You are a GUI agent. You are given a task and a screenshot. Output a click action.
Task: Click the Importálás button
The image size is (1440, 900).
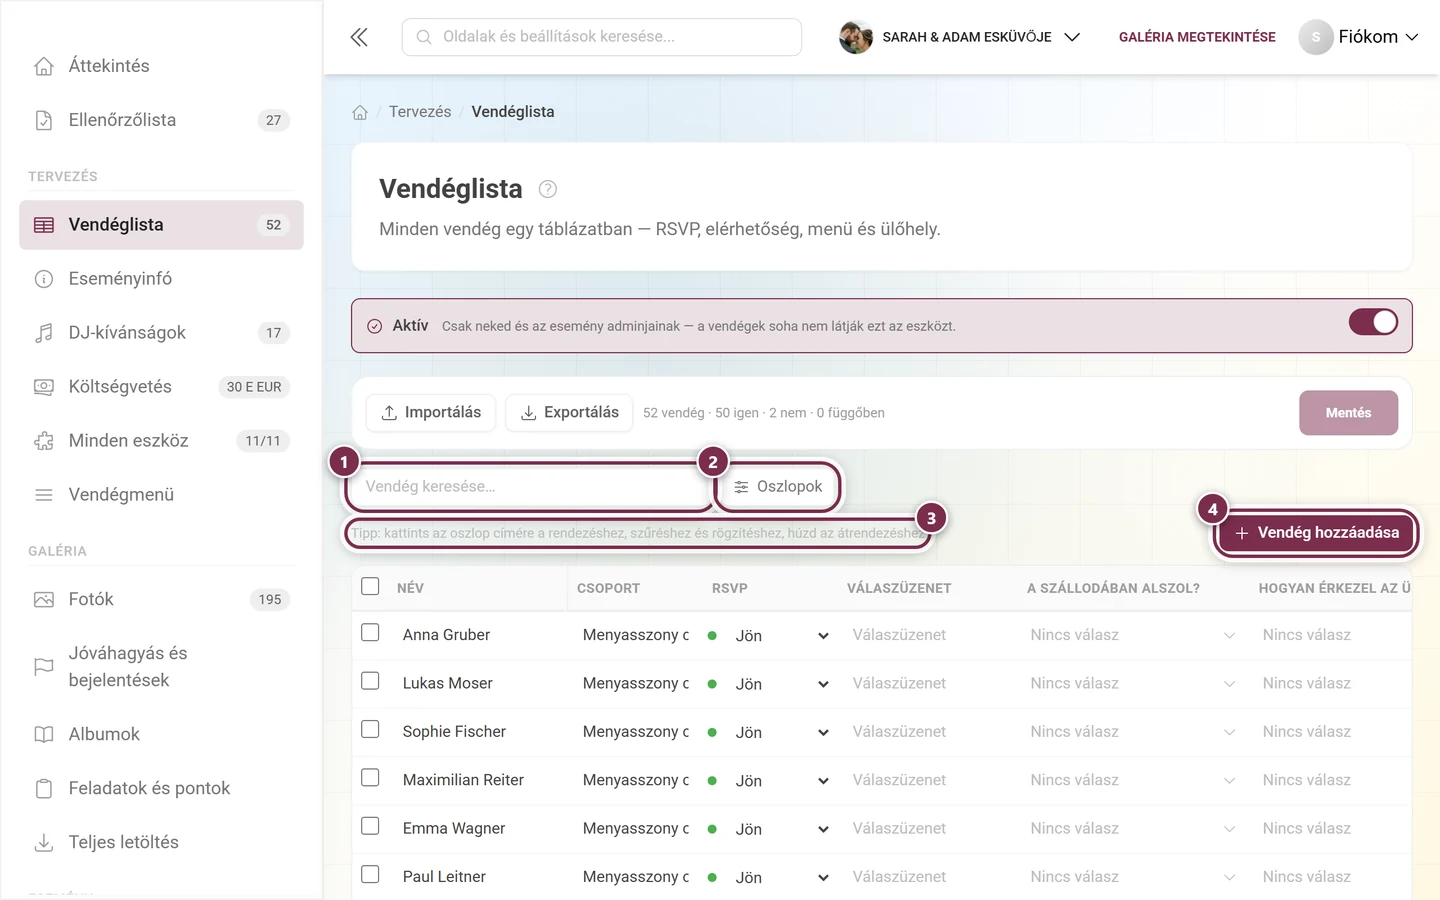[431, 413]
